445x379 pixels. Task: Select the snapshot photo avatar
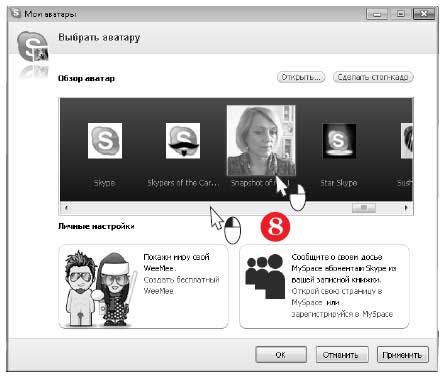tap(261, 140)
